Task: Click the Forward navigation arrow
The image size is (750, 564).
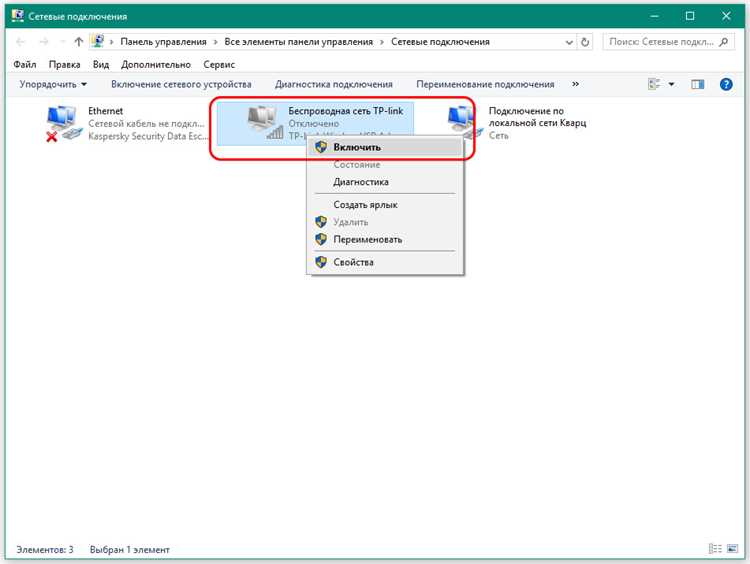Action: 44,42
